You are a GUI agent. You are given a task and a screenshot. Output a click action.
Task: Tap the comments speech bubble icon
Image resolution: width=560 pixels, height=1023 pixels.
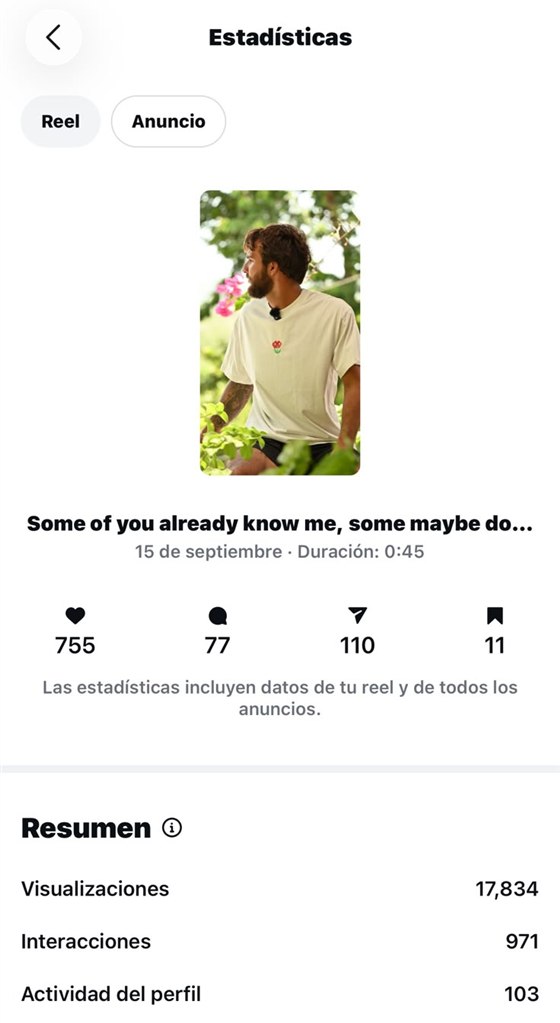(217, 615)
